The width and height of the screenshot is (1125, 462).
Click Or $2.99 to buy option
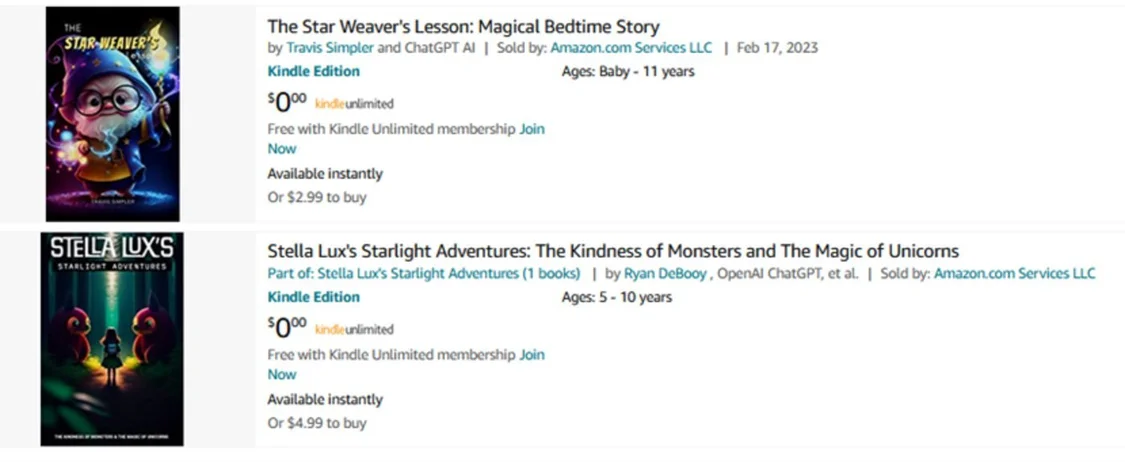click(316, 197)
